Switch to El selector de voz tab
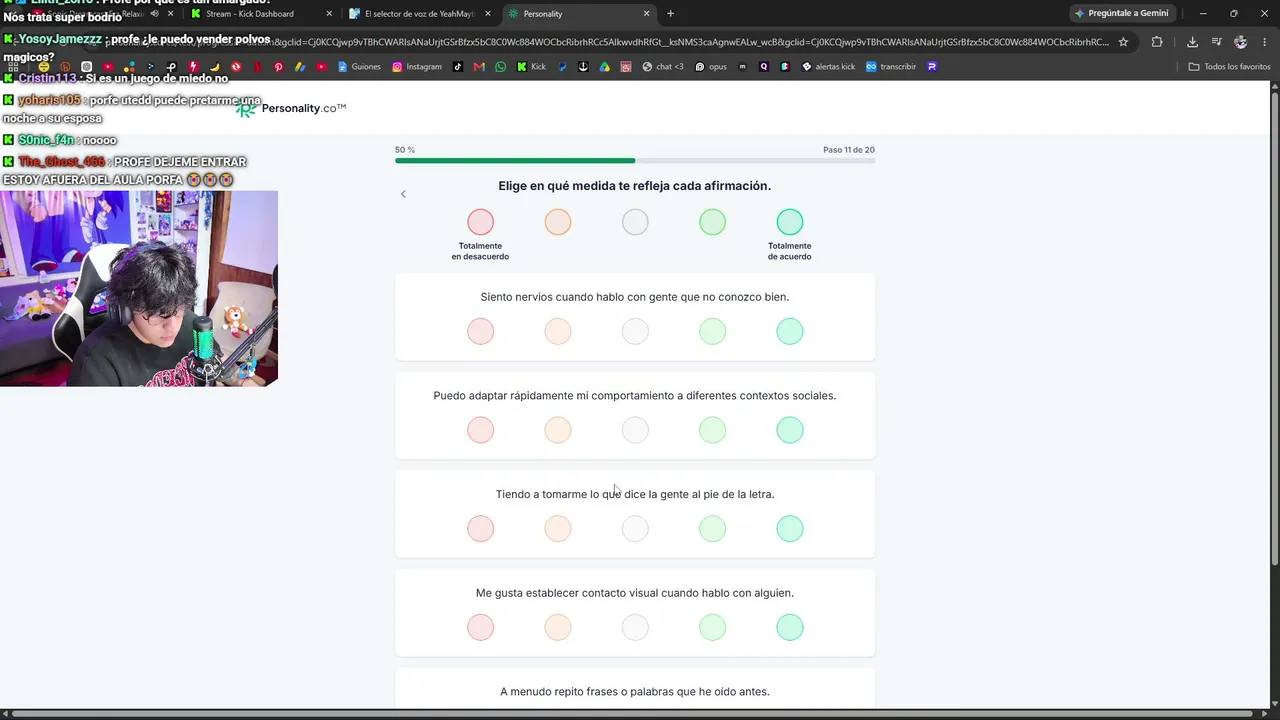 click(418, 14)
